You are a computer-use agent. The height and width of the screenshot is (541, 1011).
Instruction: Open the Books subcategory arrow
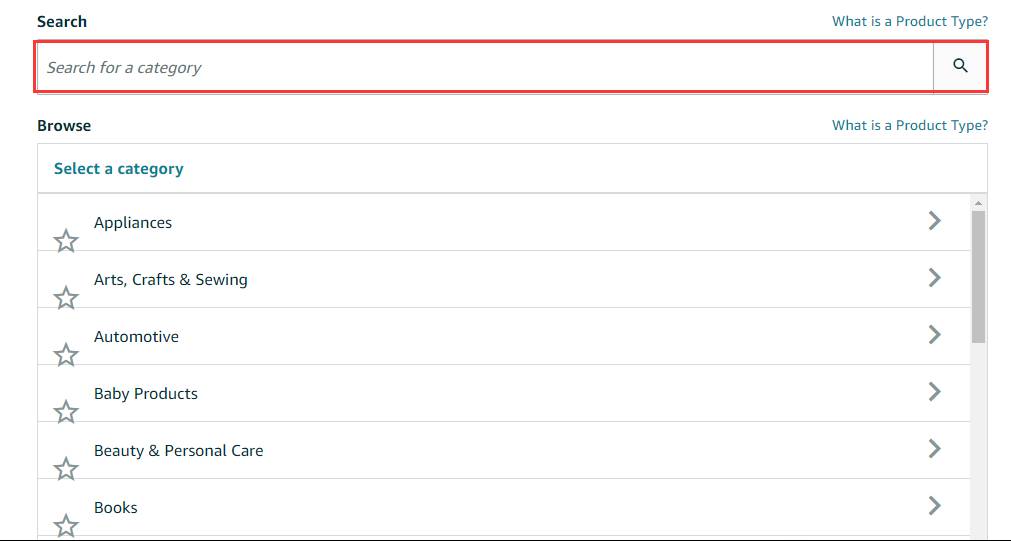(934, 505)
